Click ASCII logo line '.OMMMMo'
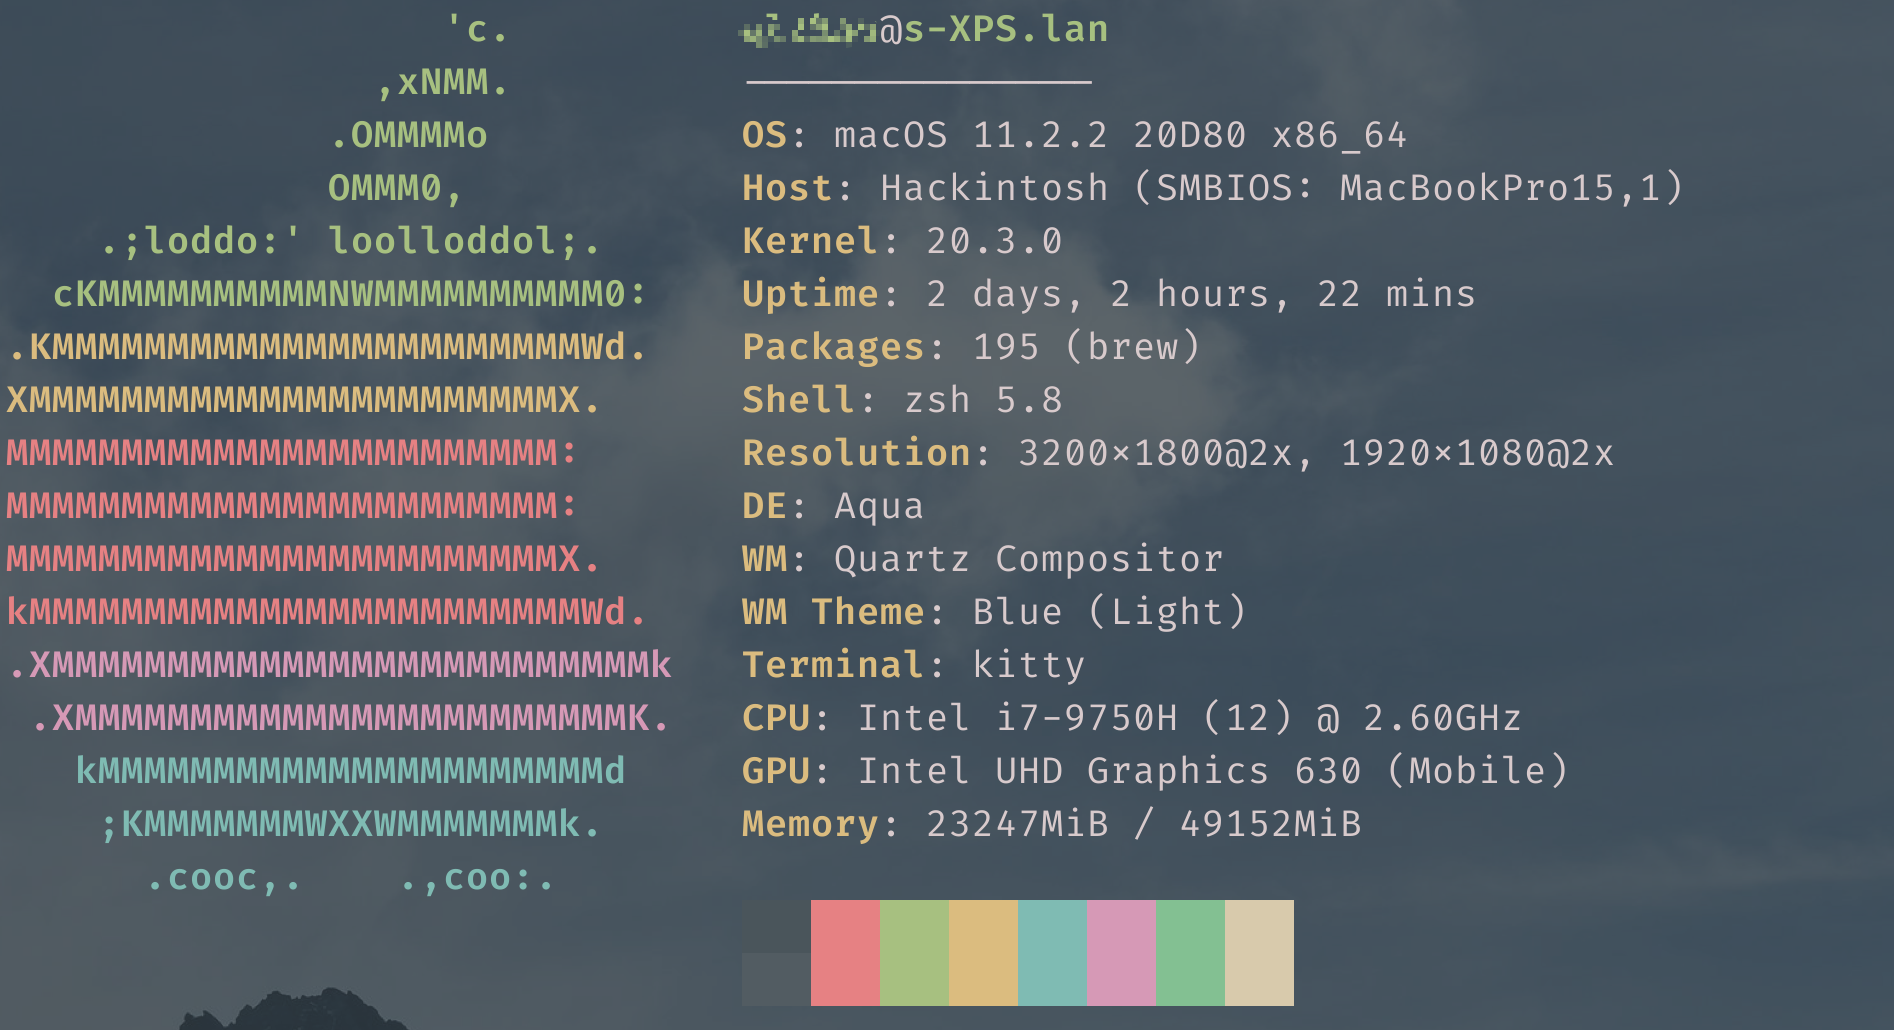1894x1030 pixels. click(x=408, y=135)
